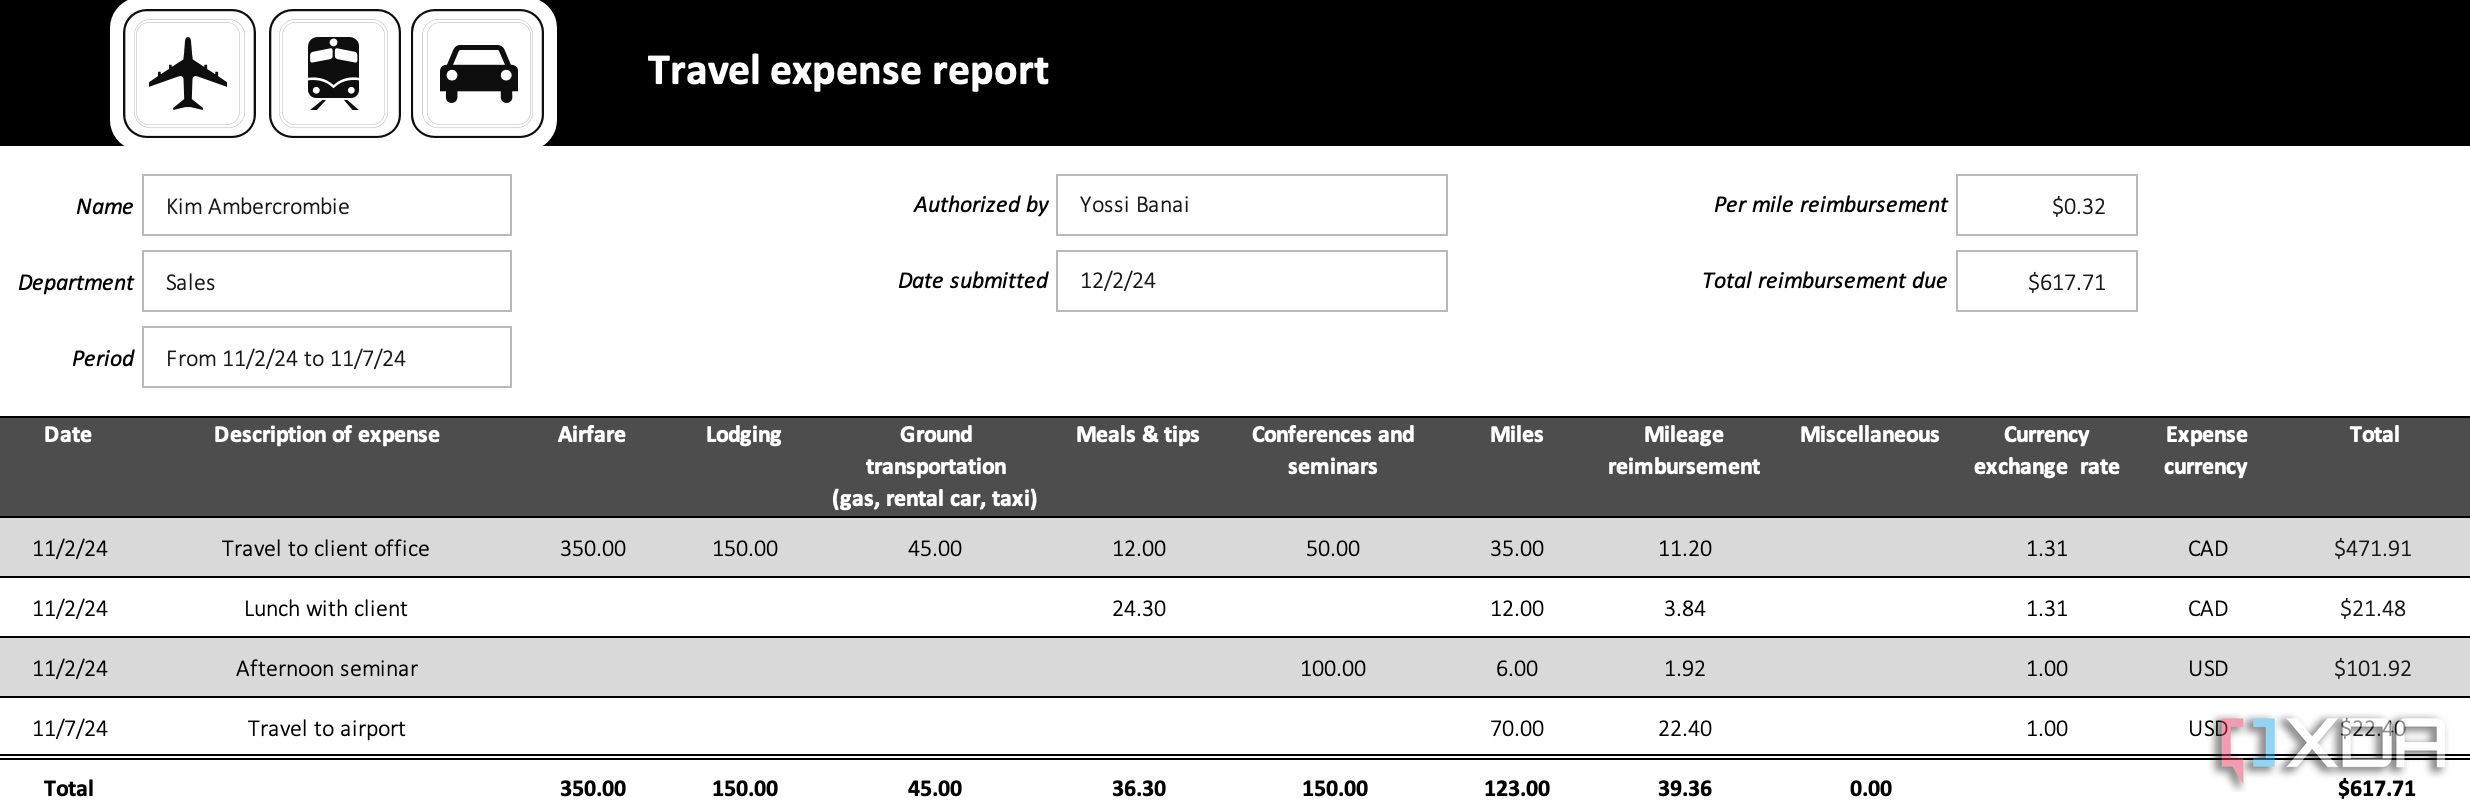Select the Lunch with client description cell
The image size is (2470, 812).
point(326,608)
